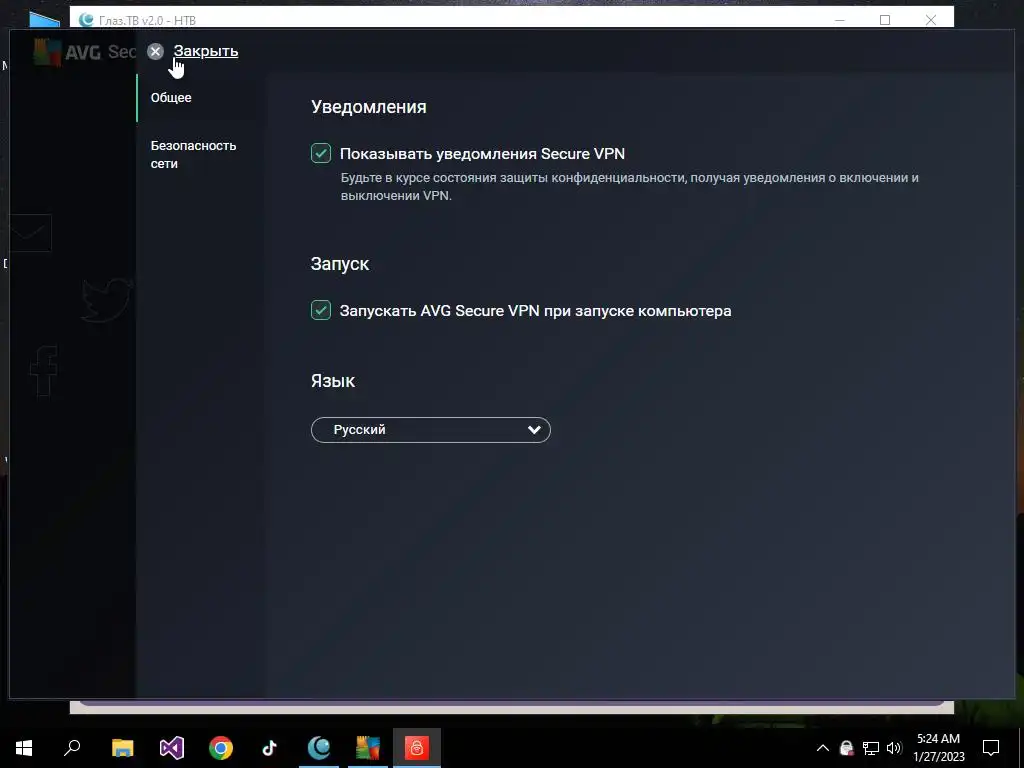
Task: Click the AVG logo in the header
Action: 48,52
